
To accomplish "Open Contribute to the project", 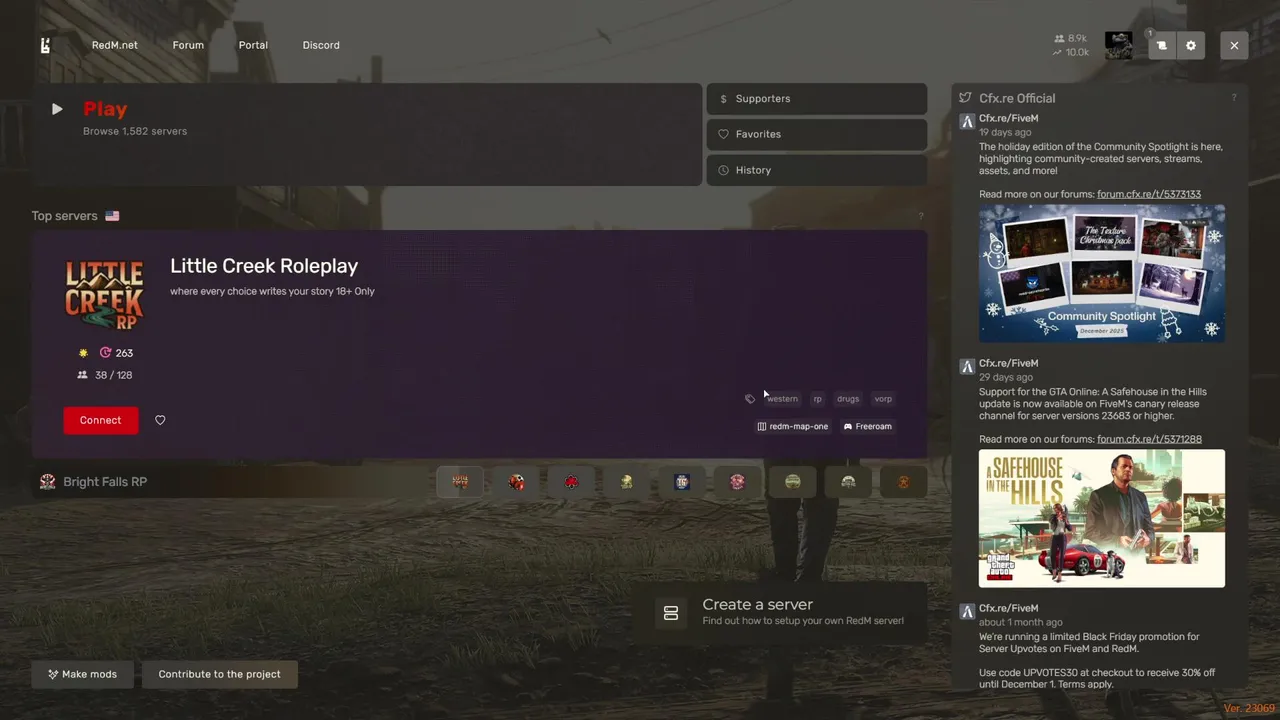I will click(x=220, y=674).
